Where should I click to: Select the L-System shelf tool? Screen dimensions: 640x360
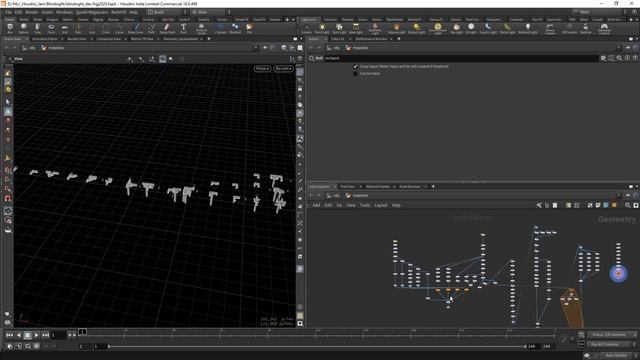(x=220, y=29)
